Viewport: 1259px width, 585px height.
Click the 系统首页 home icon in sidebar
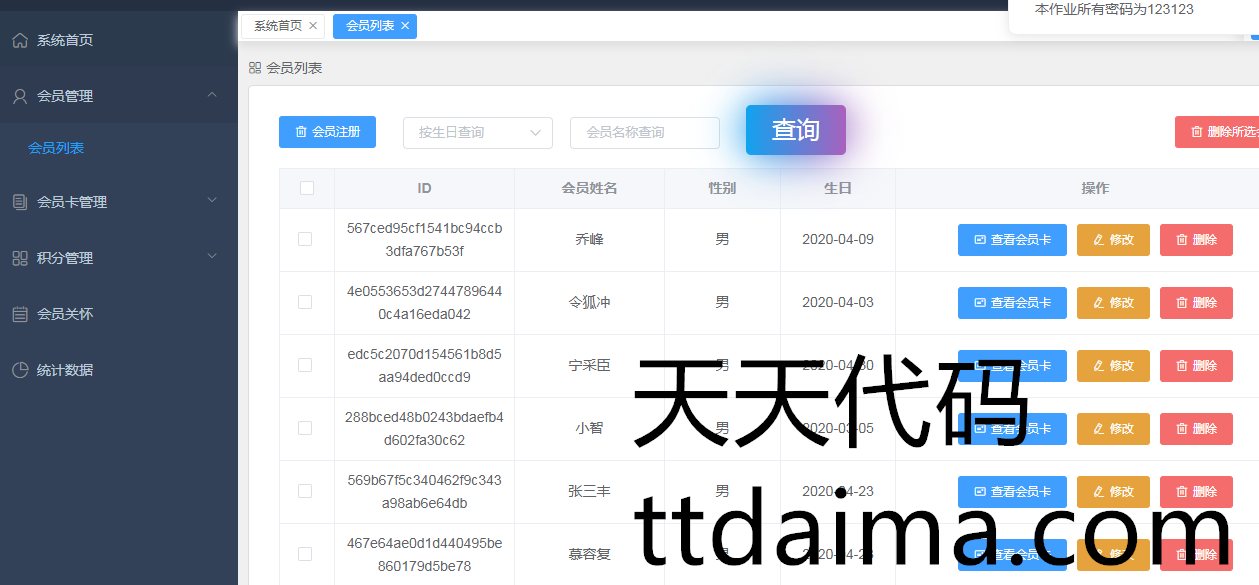tap(20, 40)
